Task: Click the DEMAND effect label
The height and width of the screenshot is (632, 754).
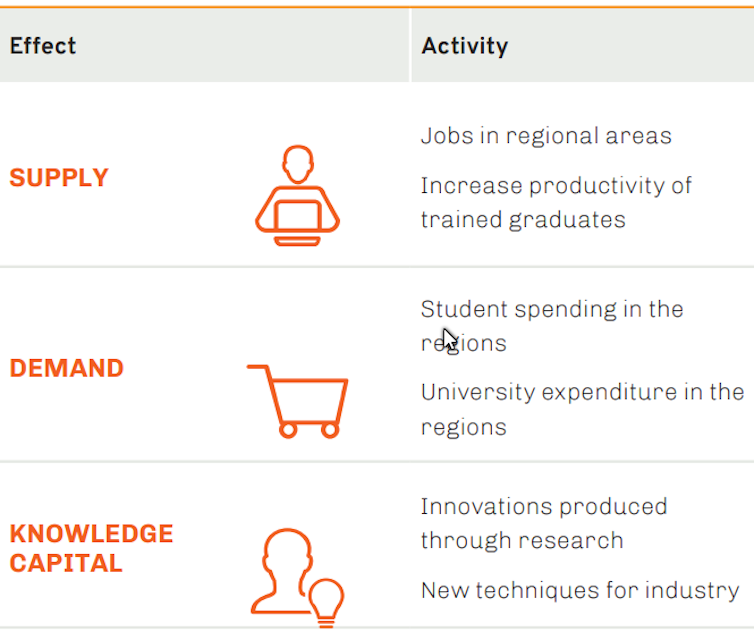Action: 67,368
